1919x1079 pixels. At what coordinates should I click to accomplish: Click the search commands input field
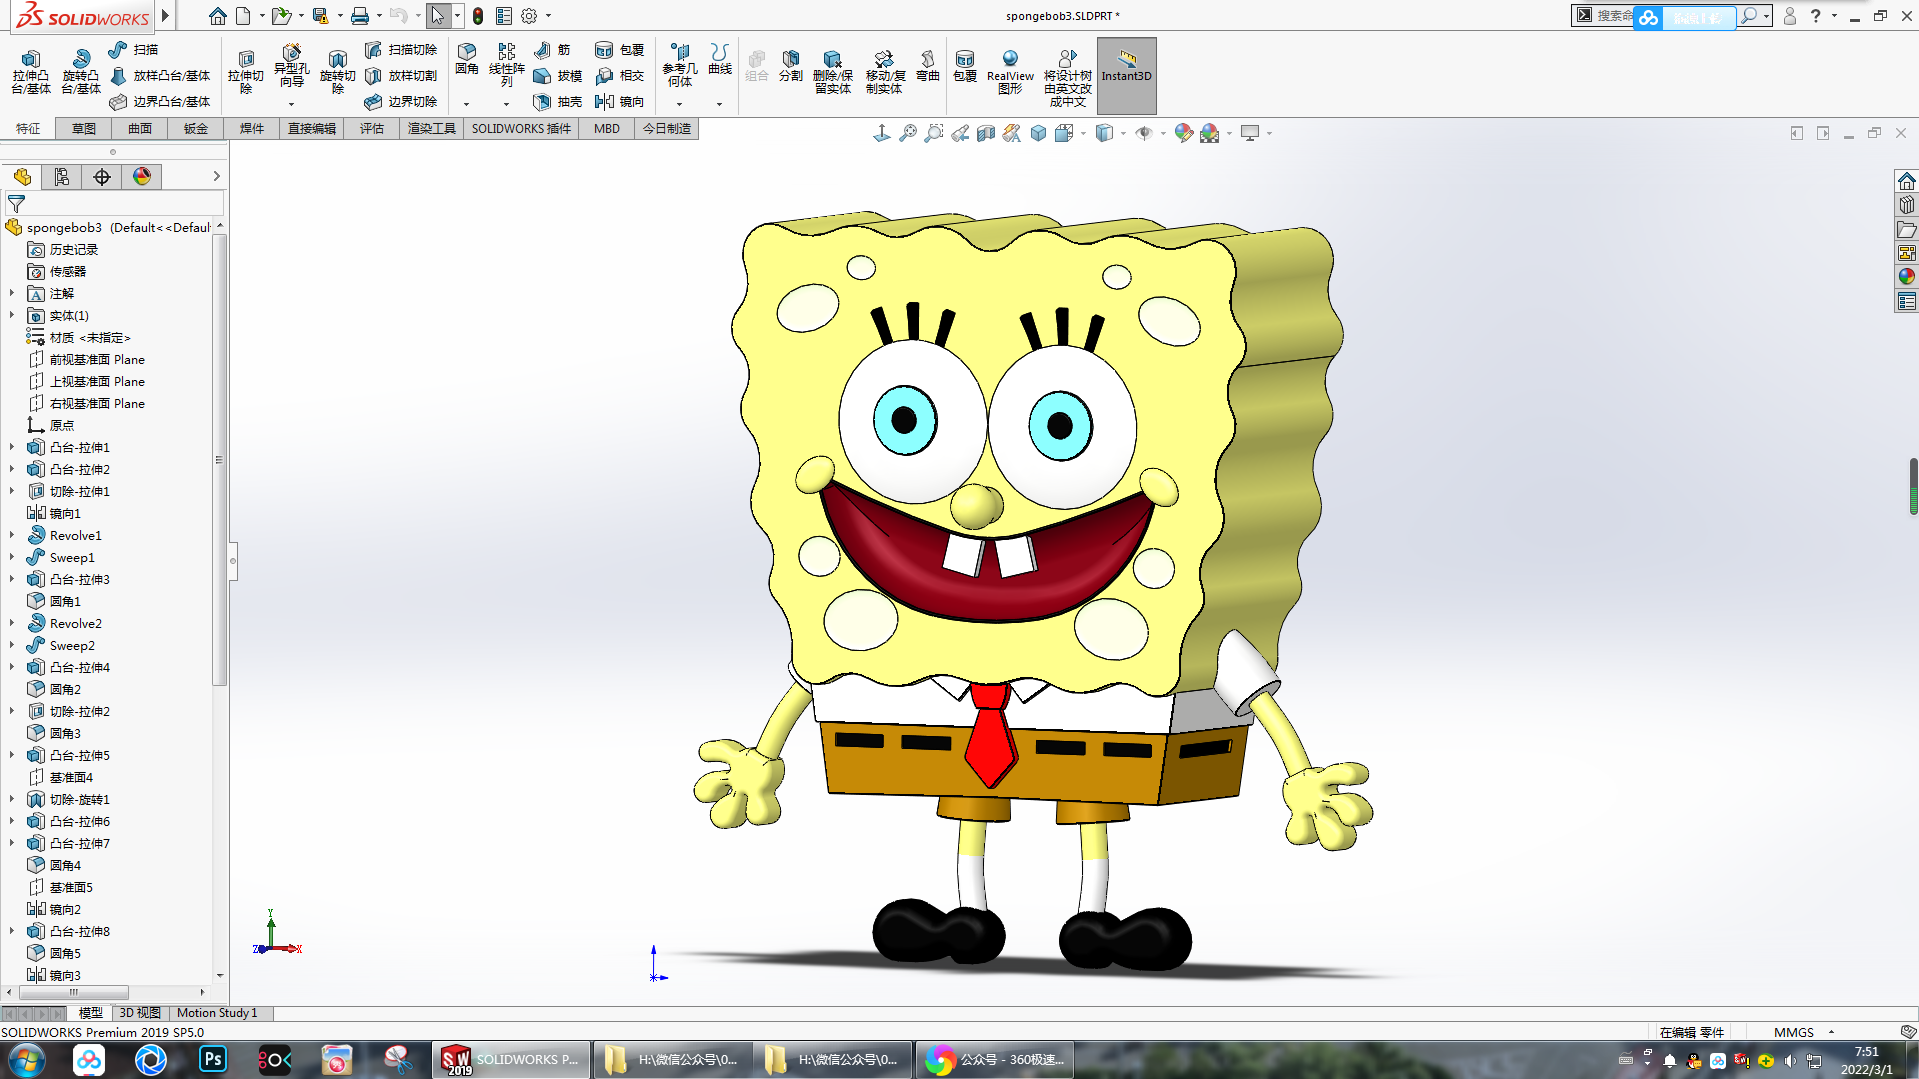pyautogui.click(x=1614, y=16)
